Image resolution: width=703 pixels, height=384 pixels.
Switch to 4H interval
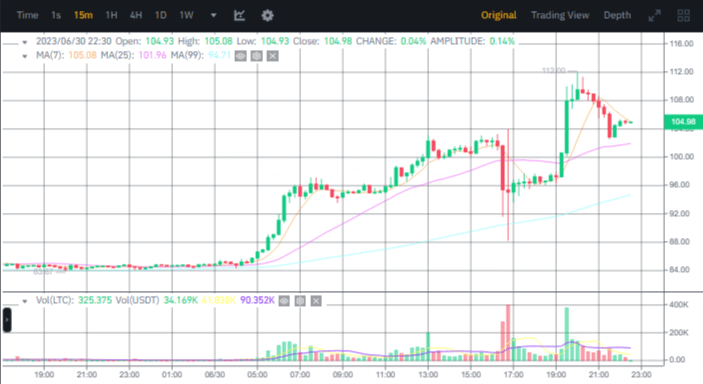point(136,15)
